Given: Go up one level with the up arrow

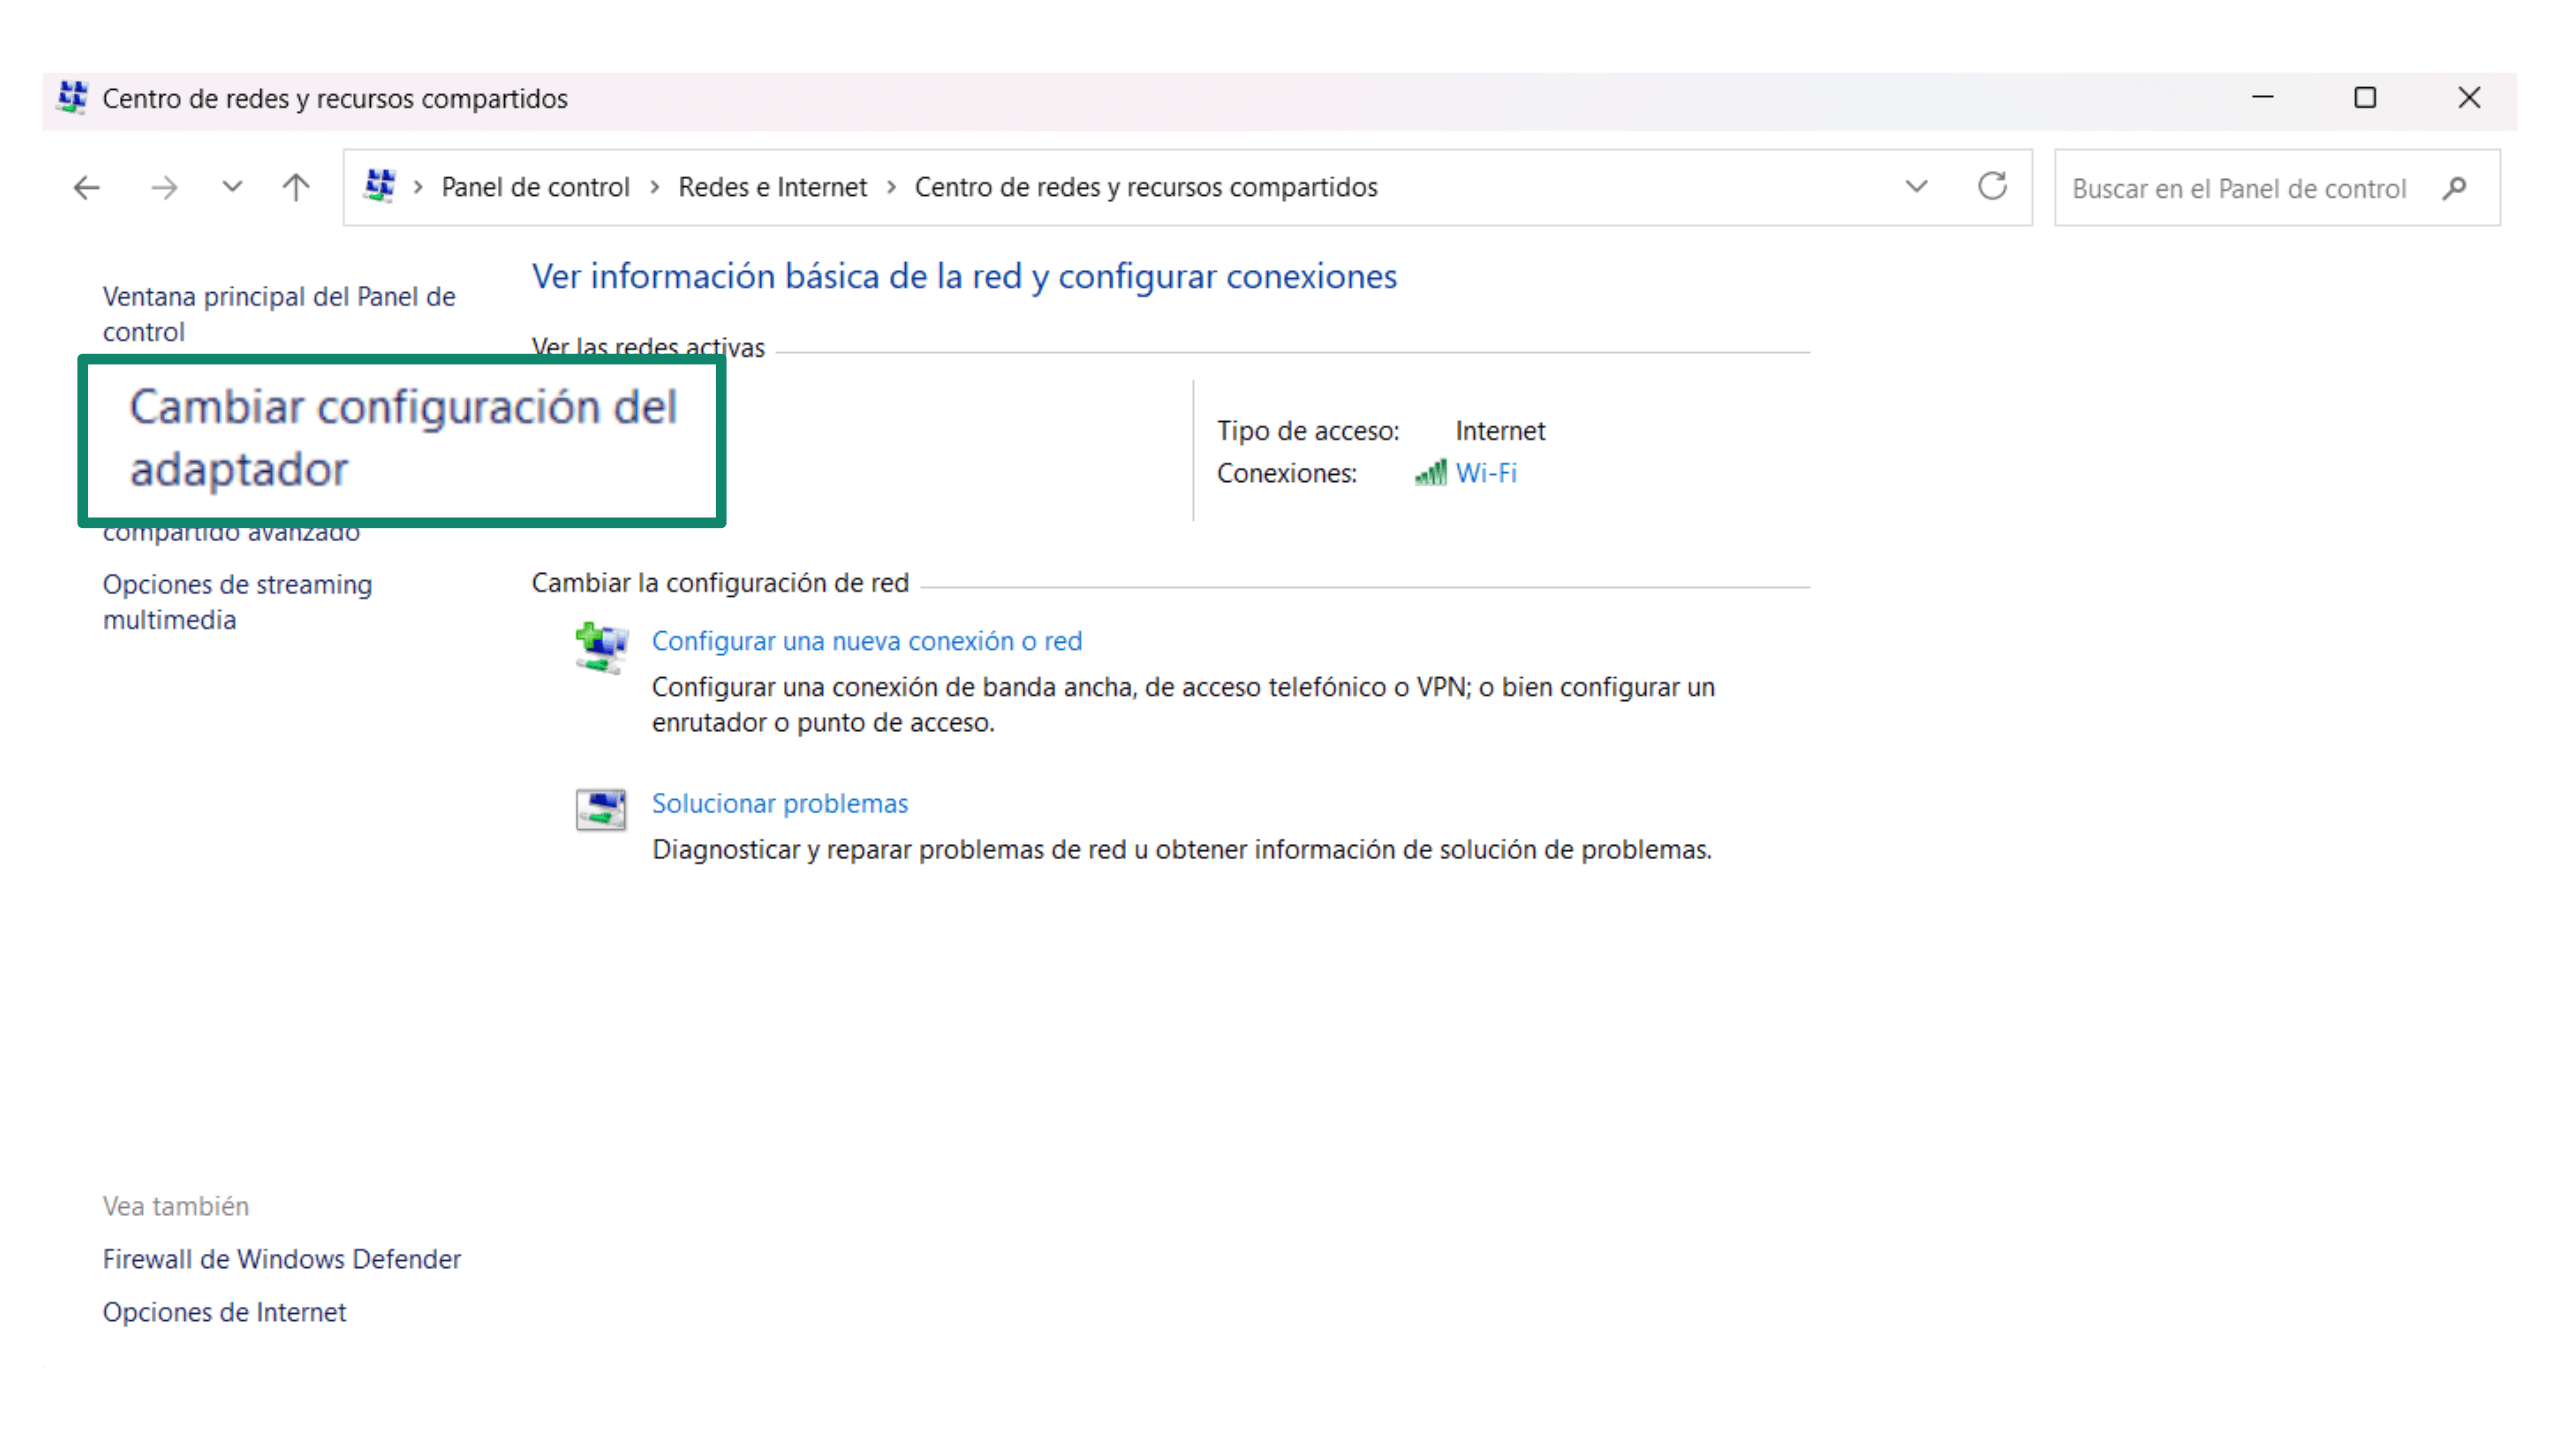Looking at the screenshot, I should [x=295, y=187].
